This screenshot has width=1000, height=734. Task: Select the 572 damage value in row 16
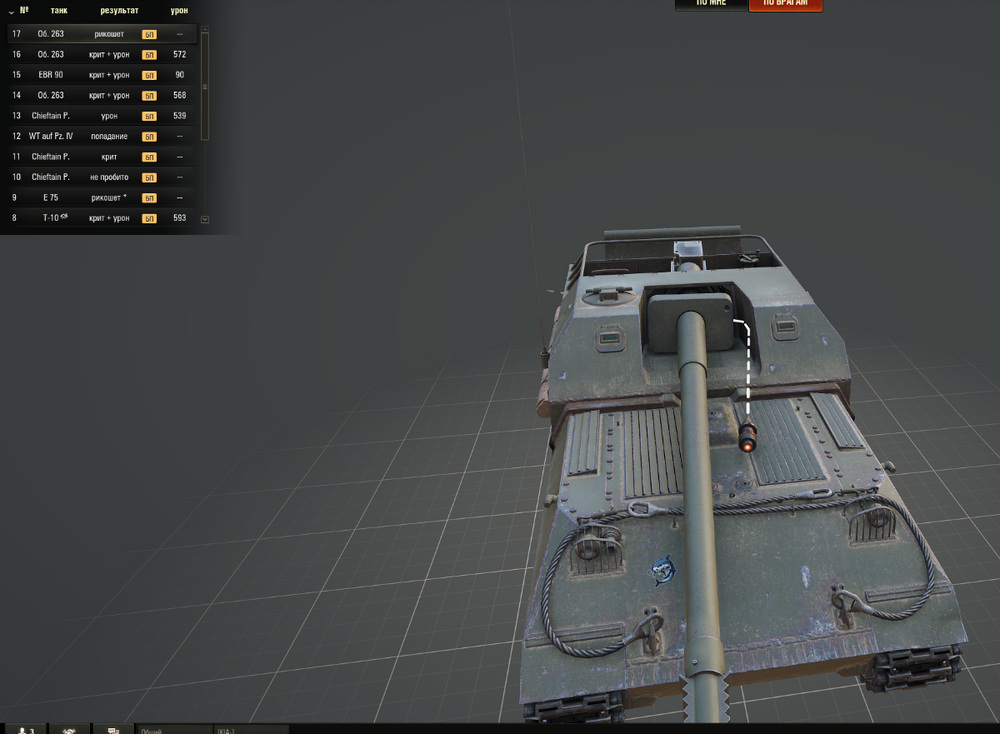[x=179, y=55]
